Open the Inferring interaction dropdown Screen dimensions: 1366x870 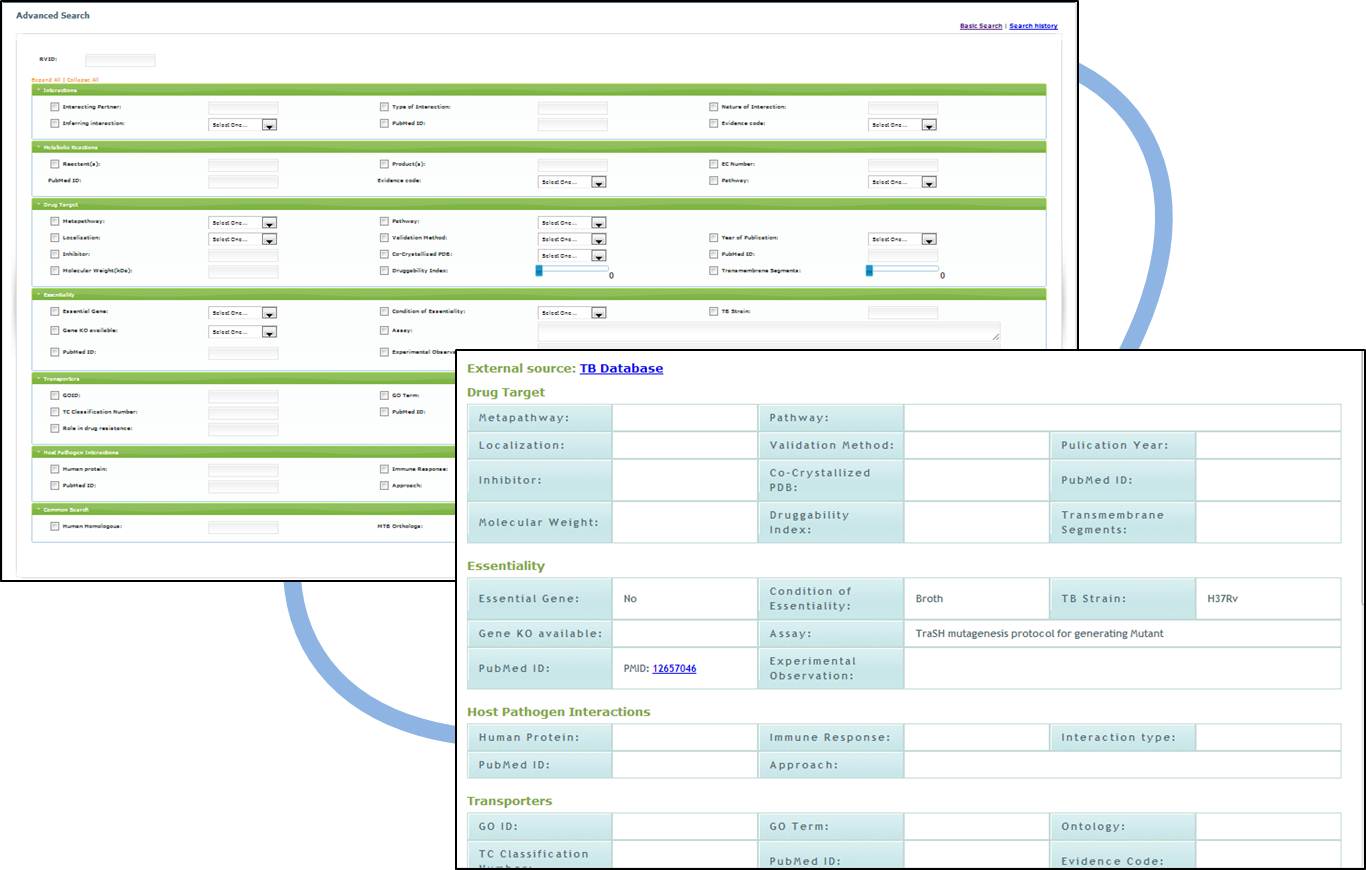(x=268, y=125)
